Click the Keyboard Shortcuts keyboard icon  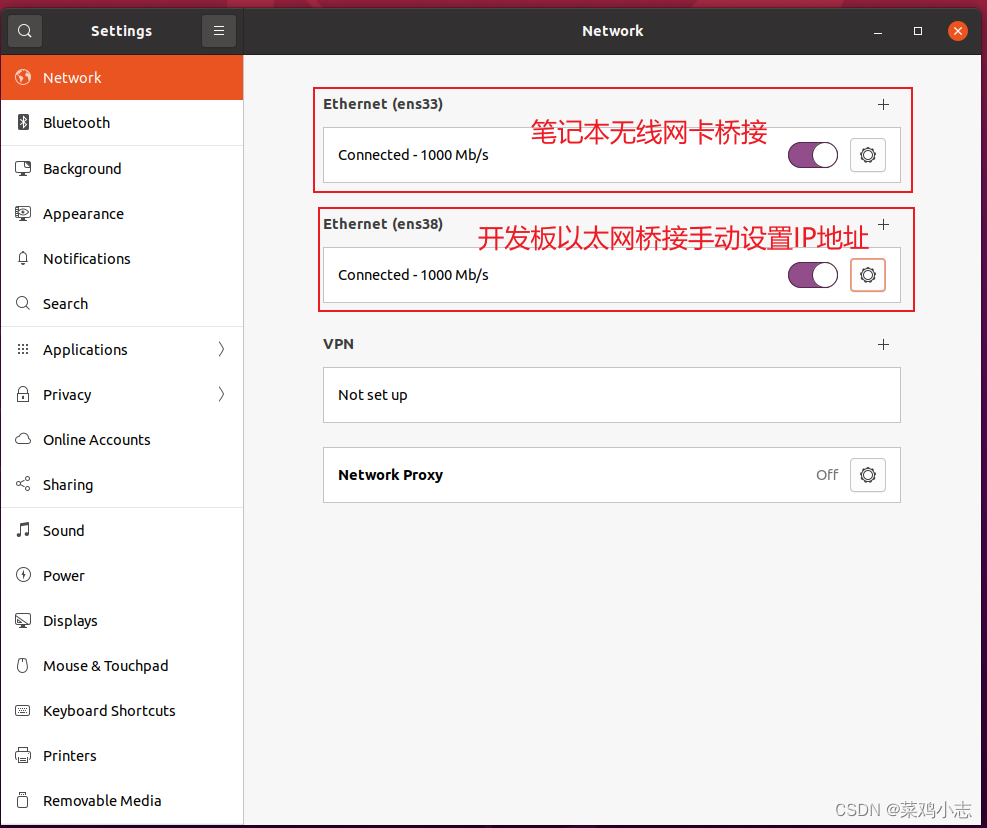click(23, 710)
